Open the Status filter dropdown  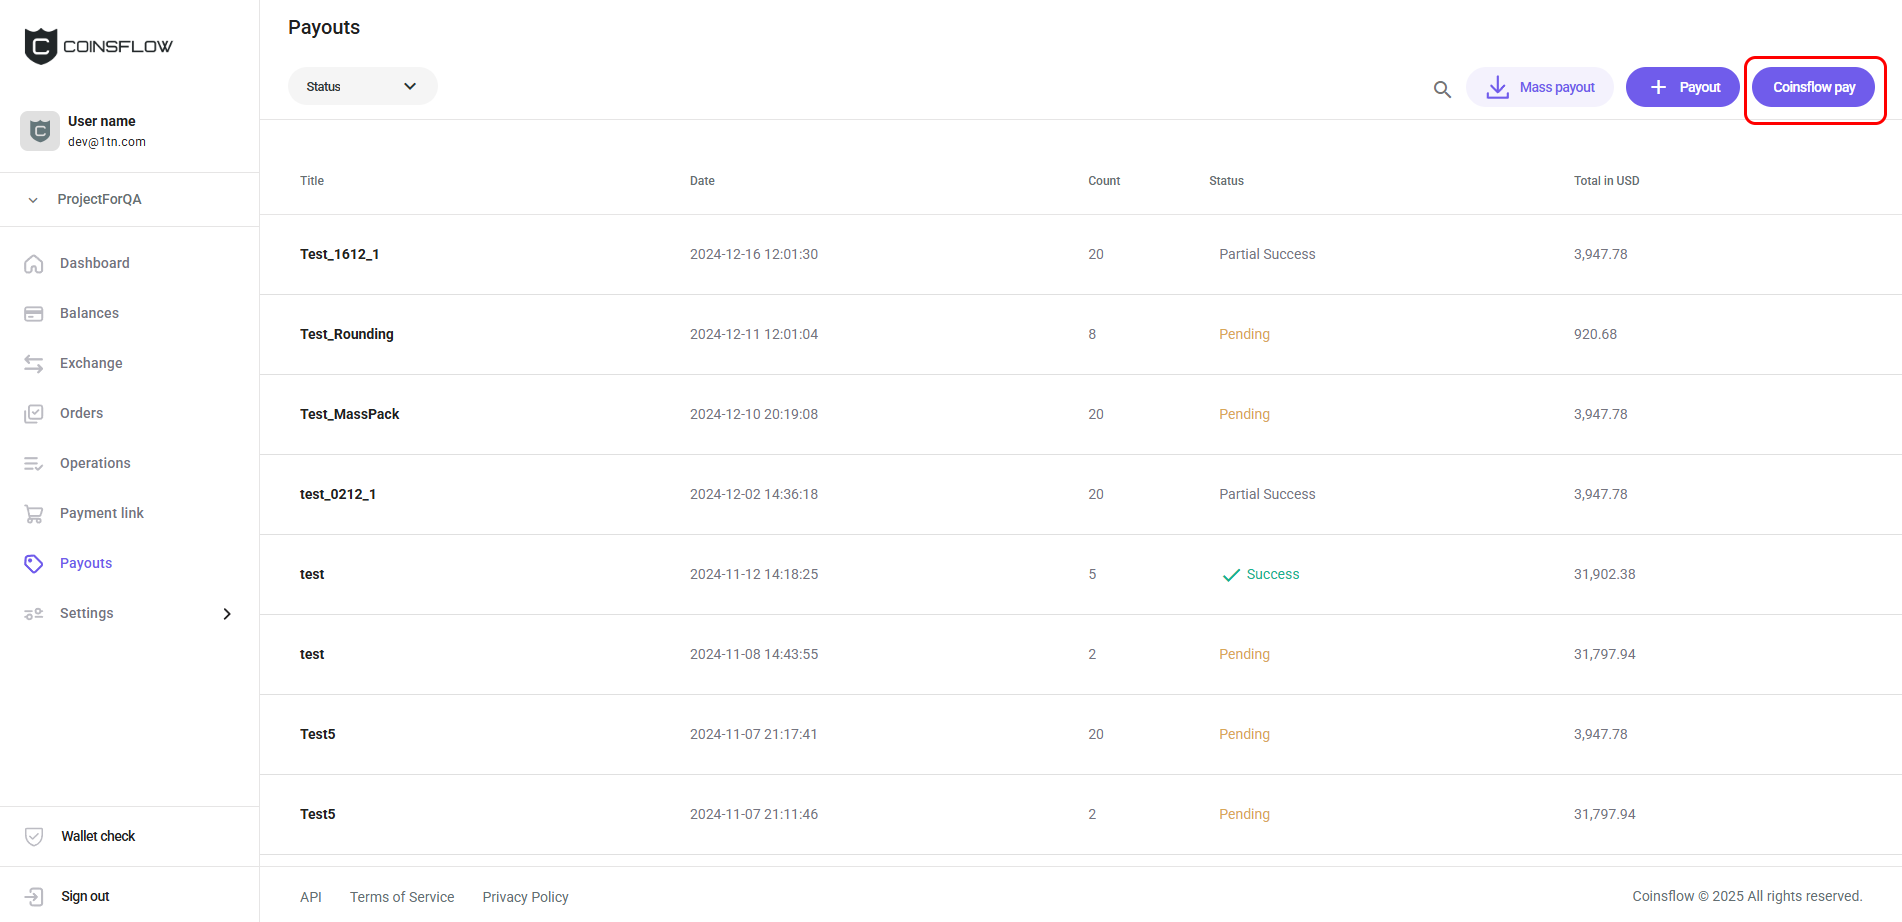[x=362, y=86]
